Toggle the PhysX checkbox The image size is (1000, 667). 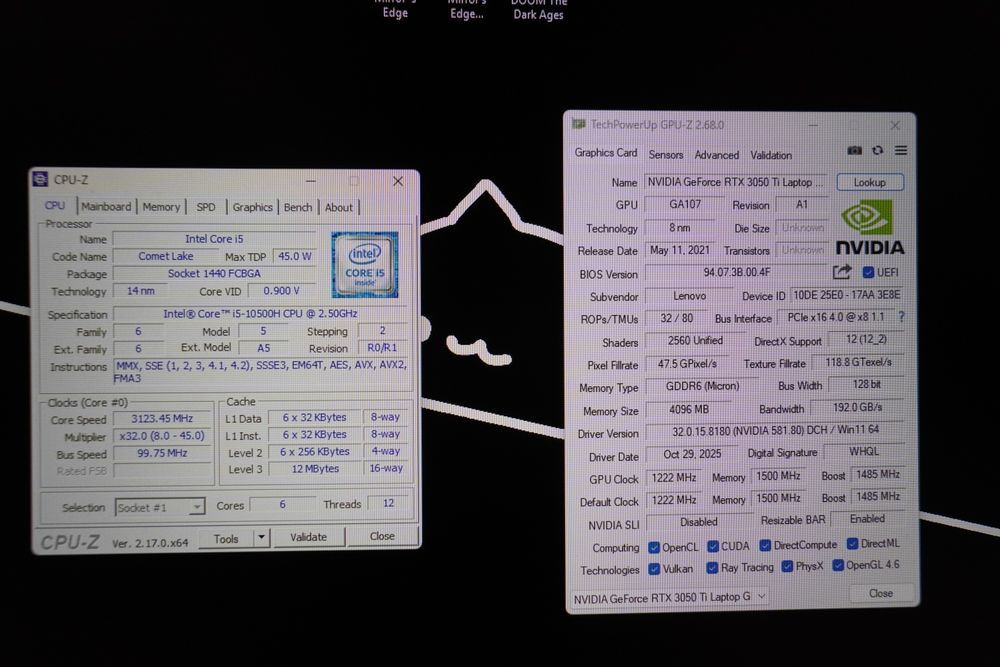pyautogui.click(x=787, y=566)
